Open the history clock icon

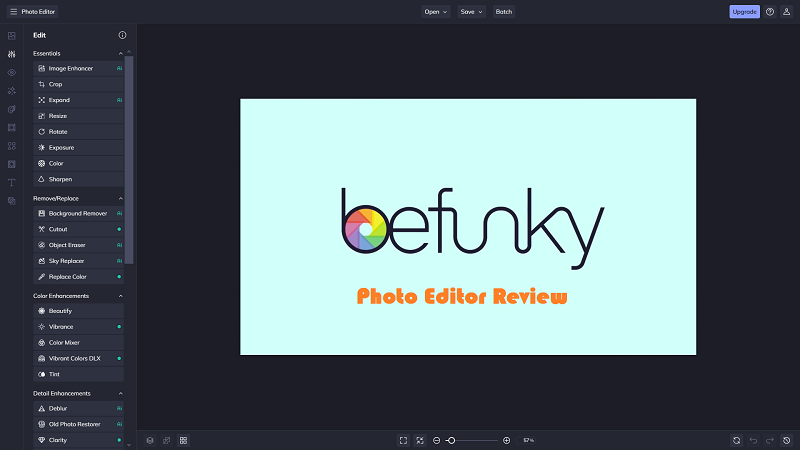(787, 440)
